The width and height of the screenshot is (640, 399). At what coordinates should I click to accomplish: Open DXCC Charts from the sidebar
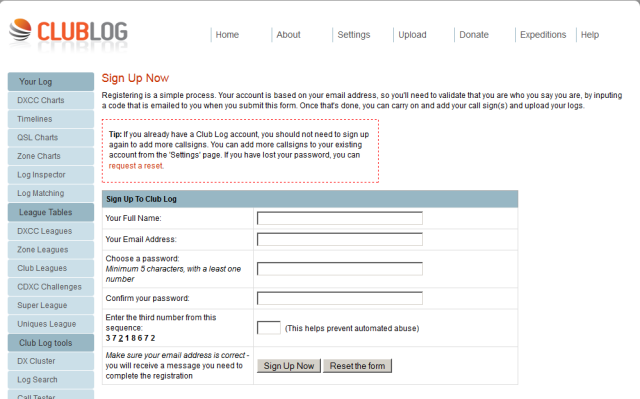pos(51,100)
